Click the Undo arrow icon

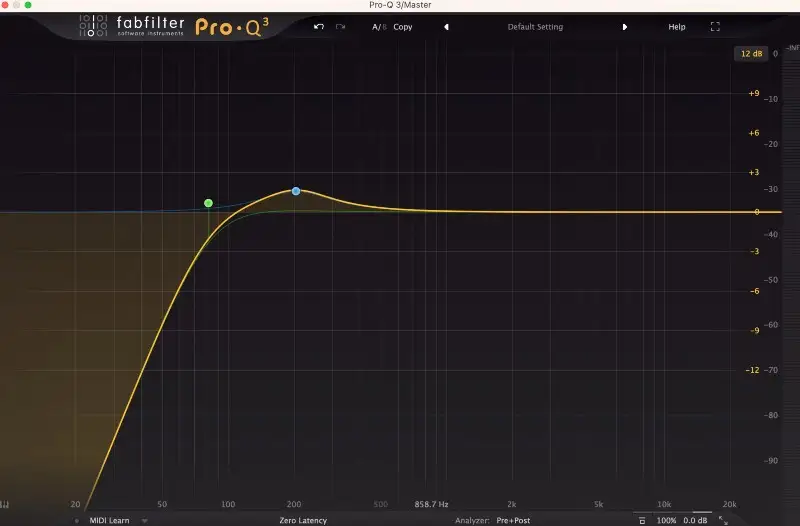(x=318, y=27)
